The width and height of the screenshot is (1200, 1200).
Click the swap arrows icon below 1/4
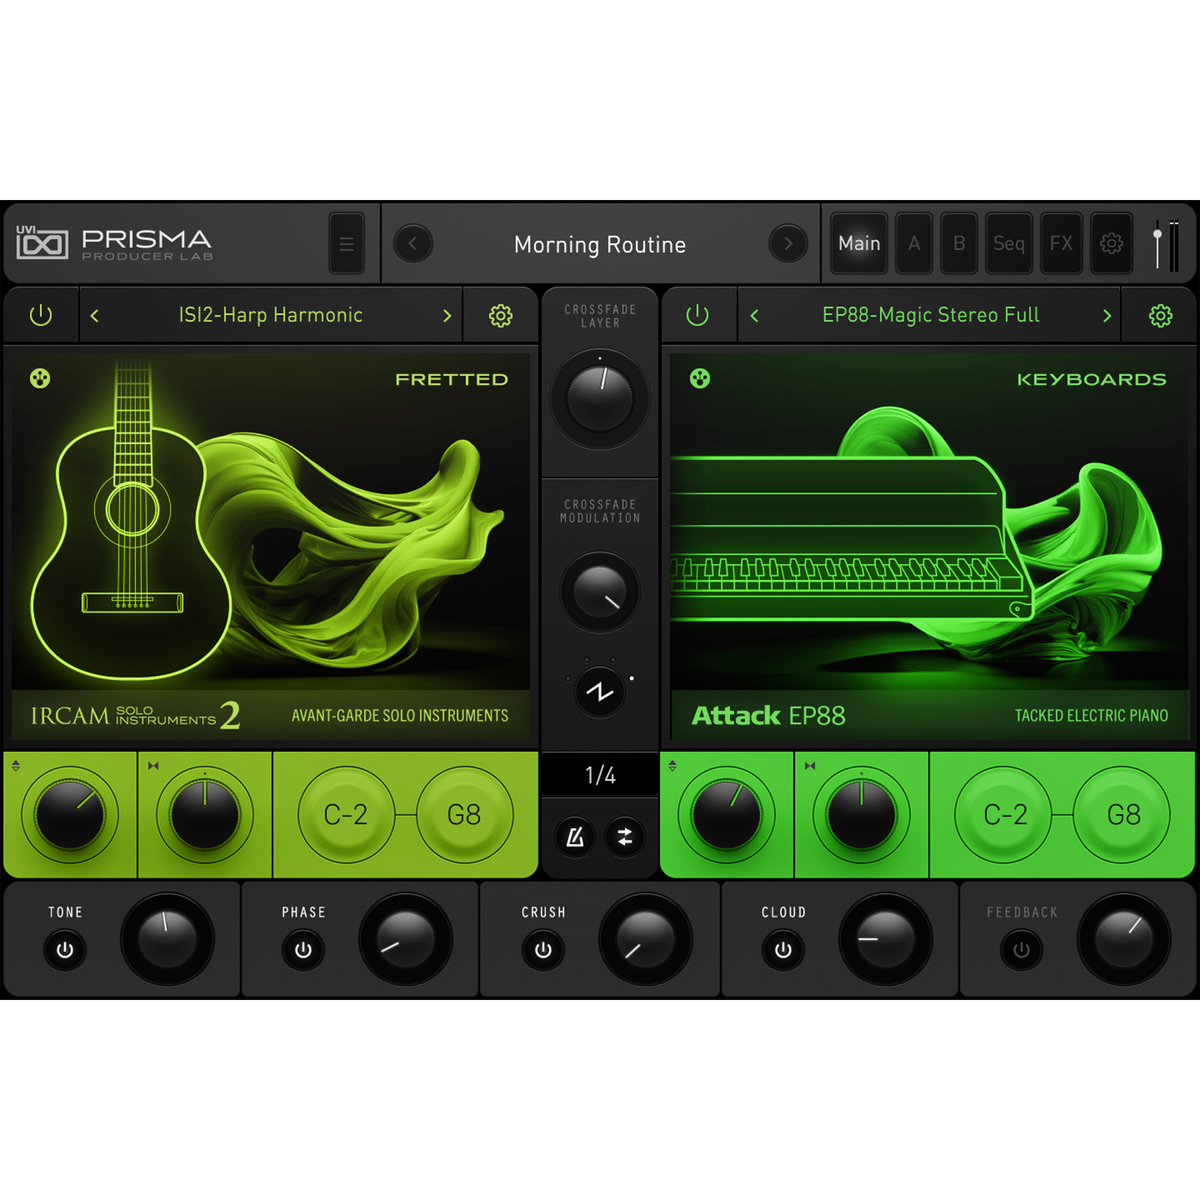coord(625,837)
